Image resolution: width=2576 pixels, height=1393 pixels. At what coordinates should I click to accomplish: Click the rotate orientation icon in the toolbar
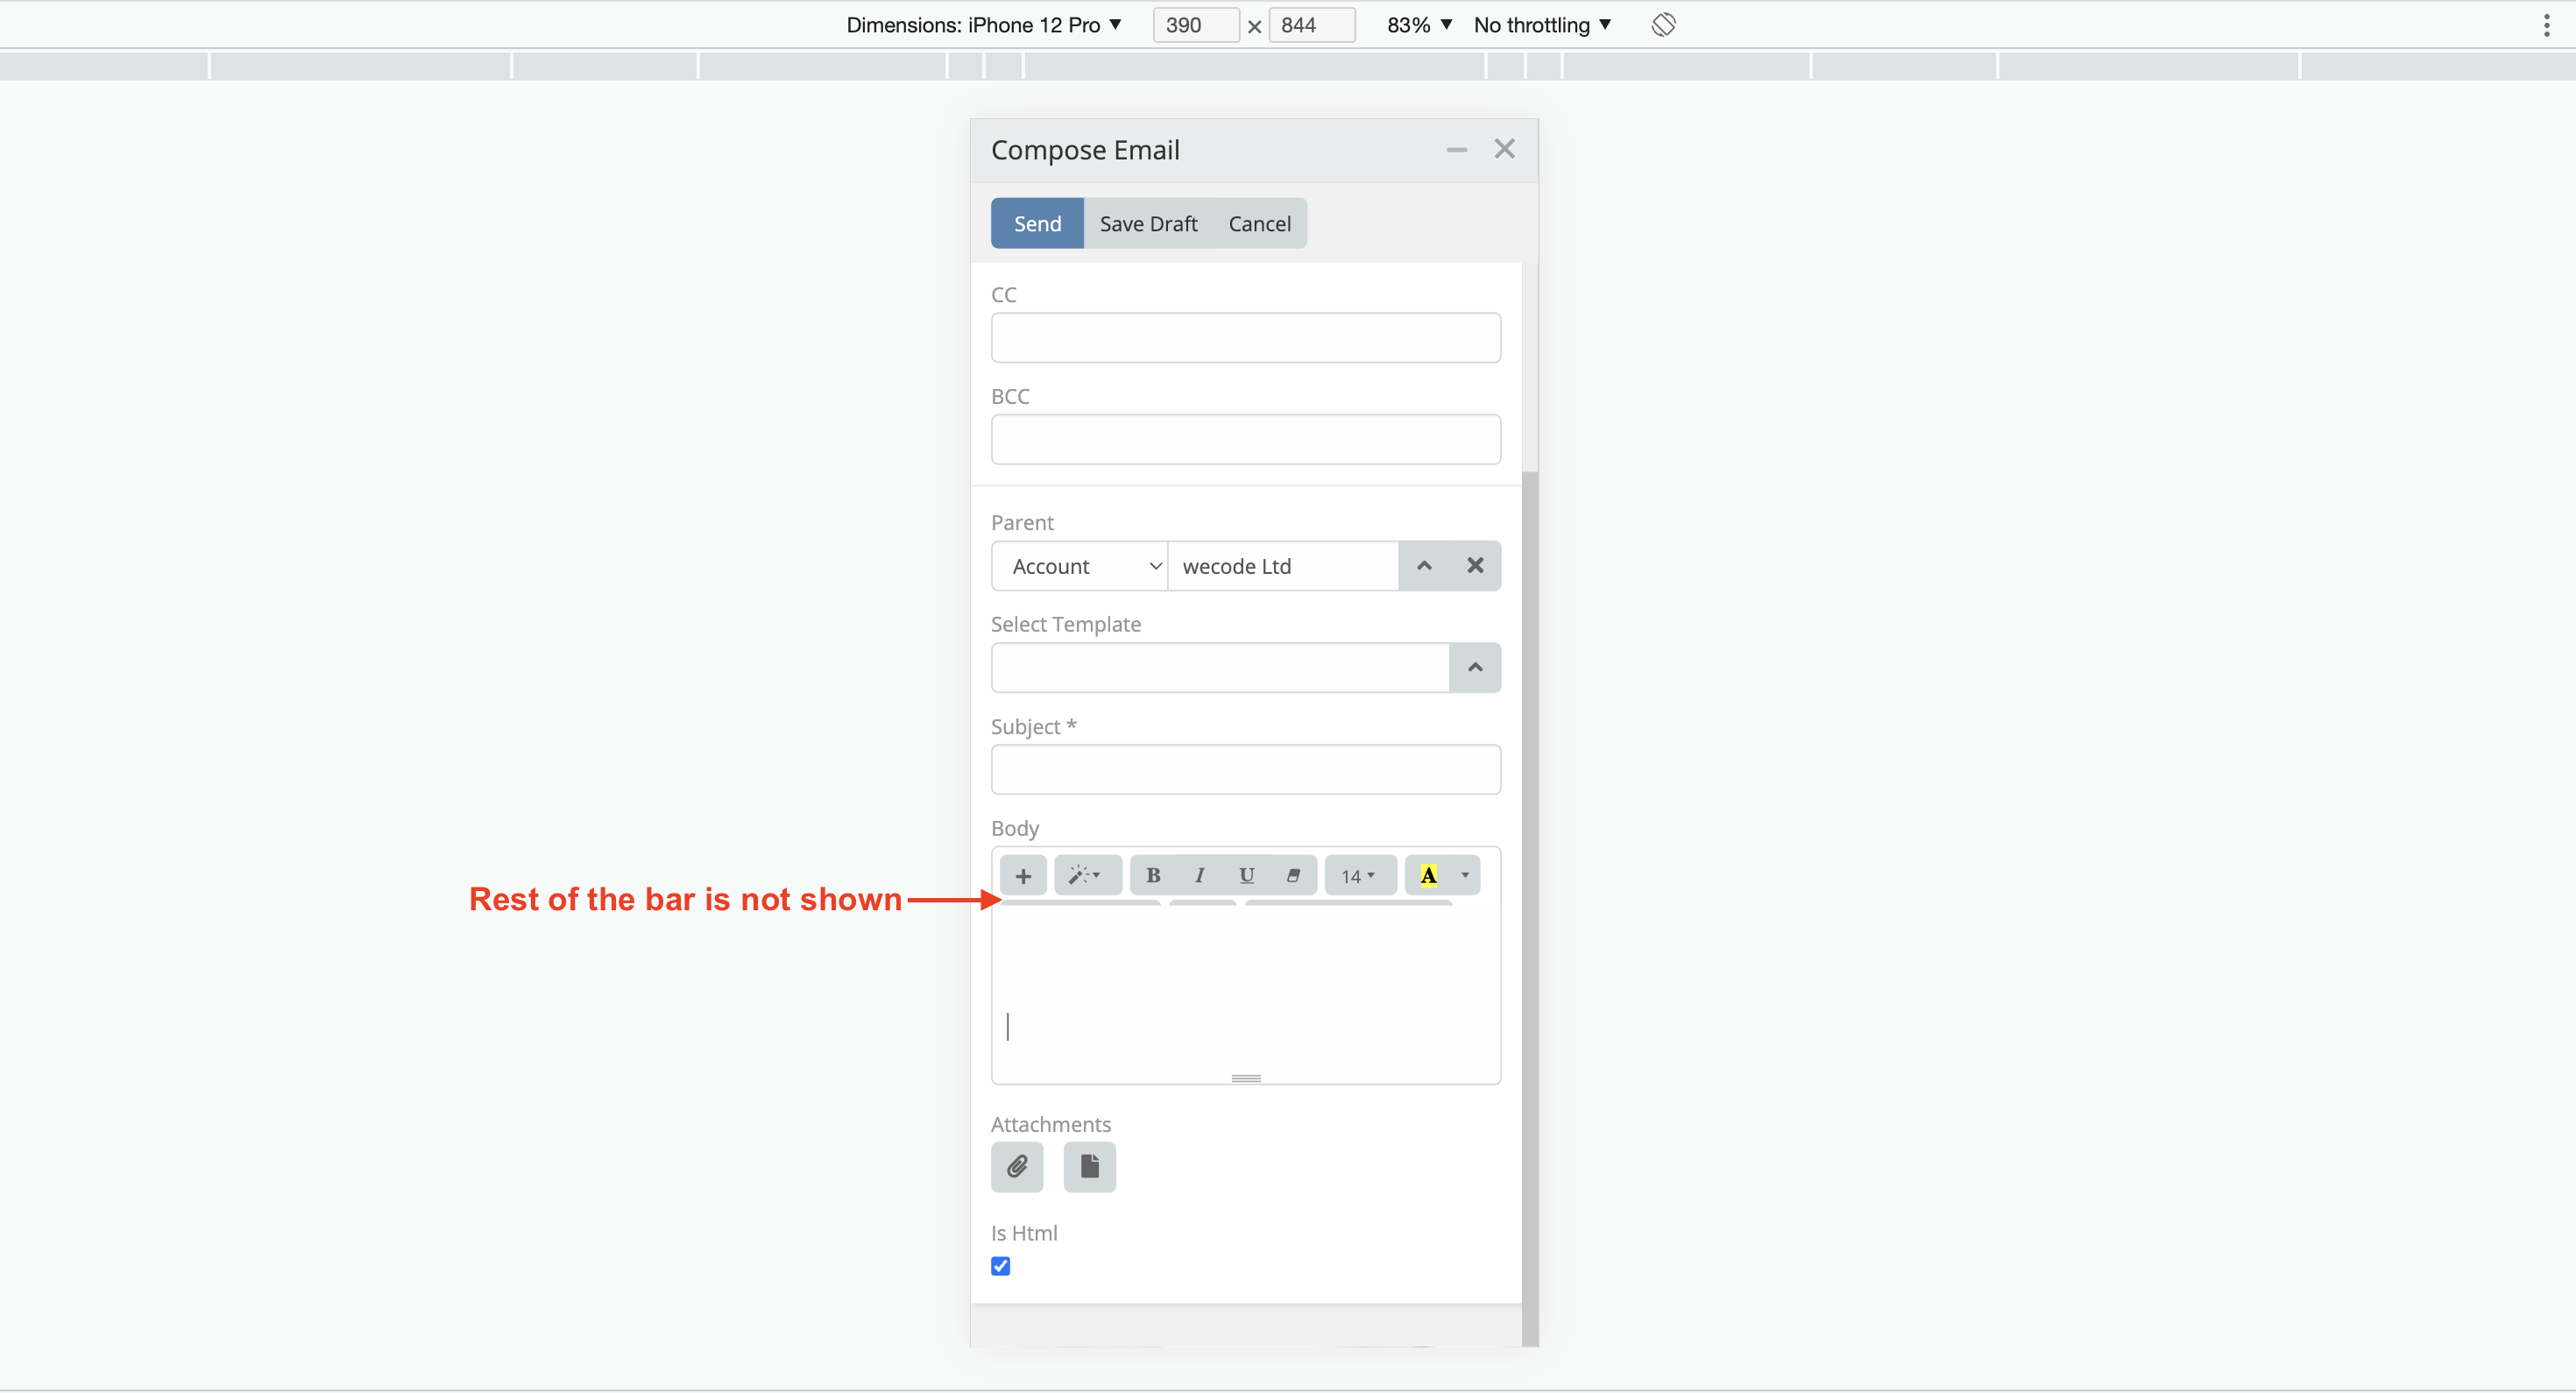tap(1663, 24)
